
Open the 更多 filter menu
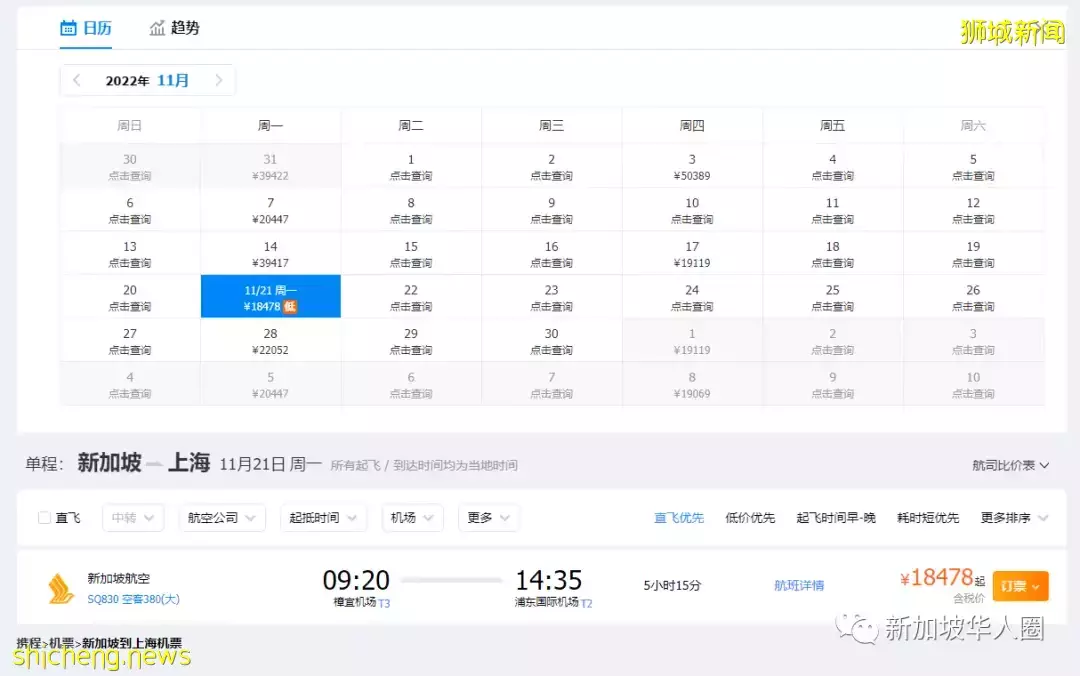pos(487,517)
